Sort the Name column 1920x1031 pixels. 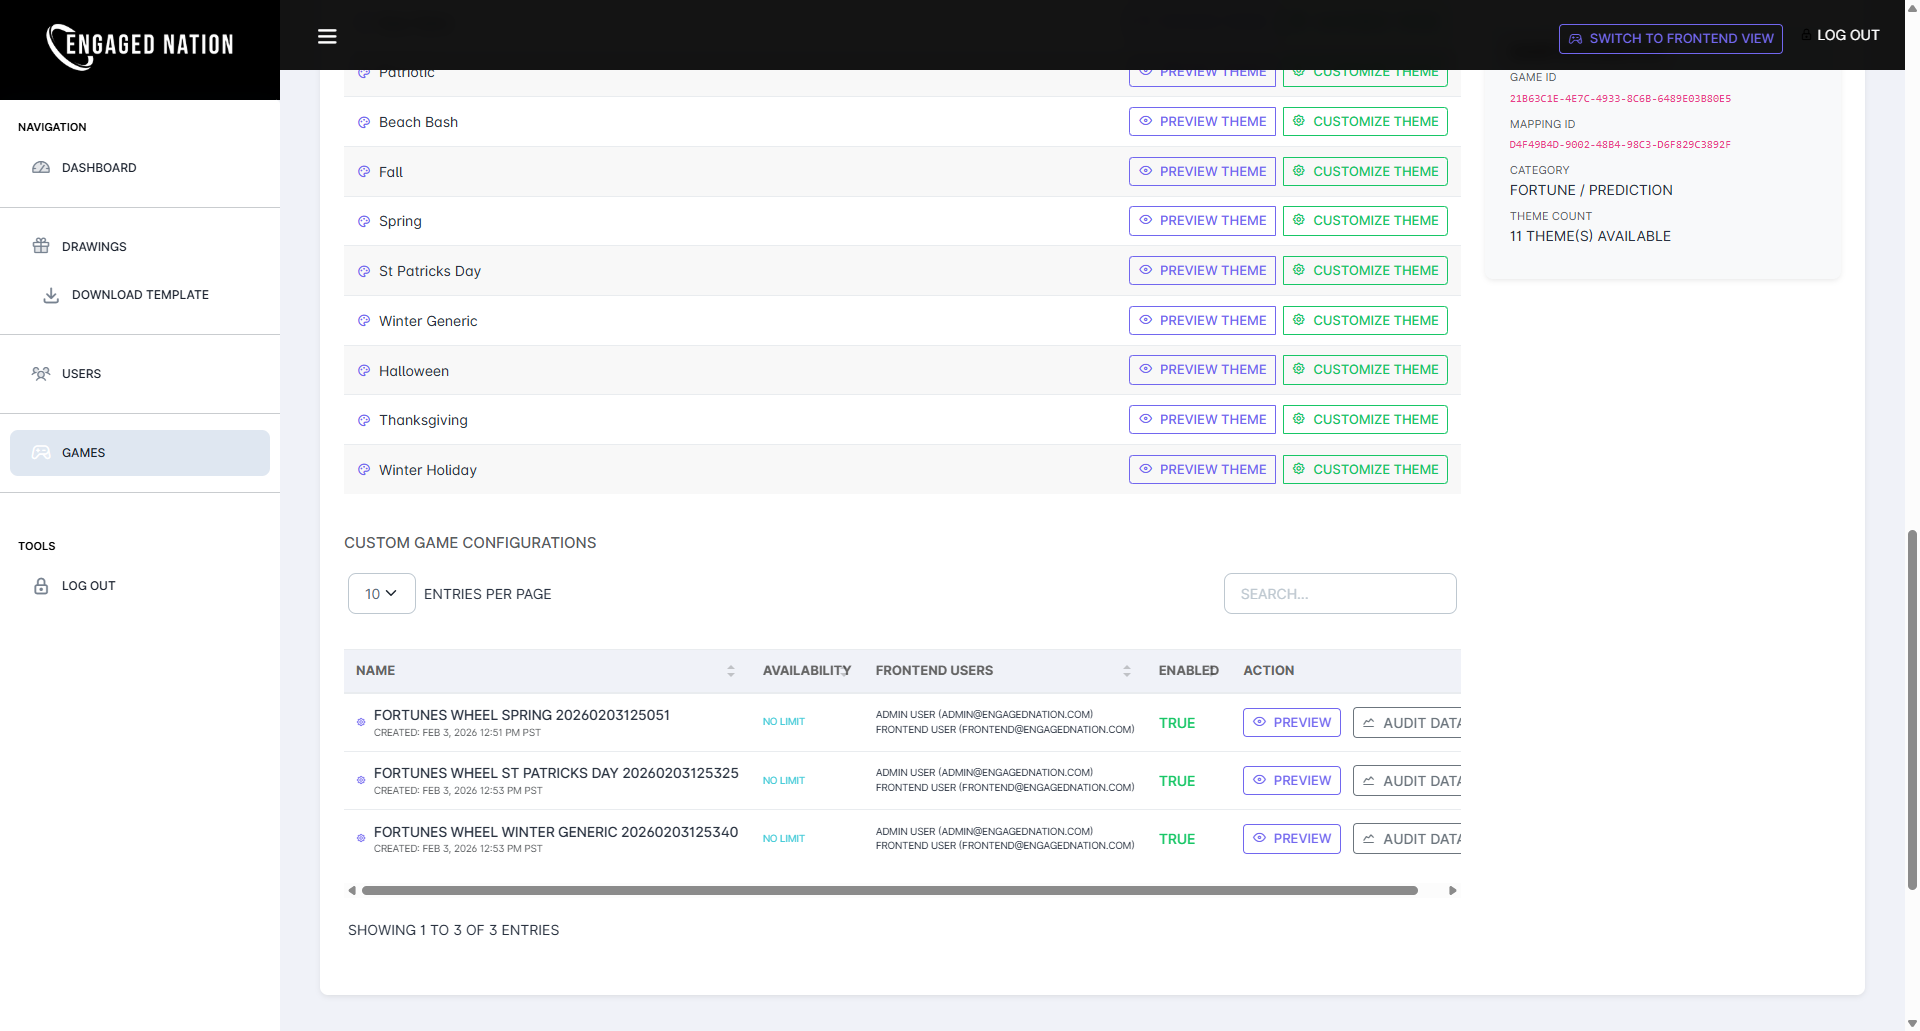730,671
